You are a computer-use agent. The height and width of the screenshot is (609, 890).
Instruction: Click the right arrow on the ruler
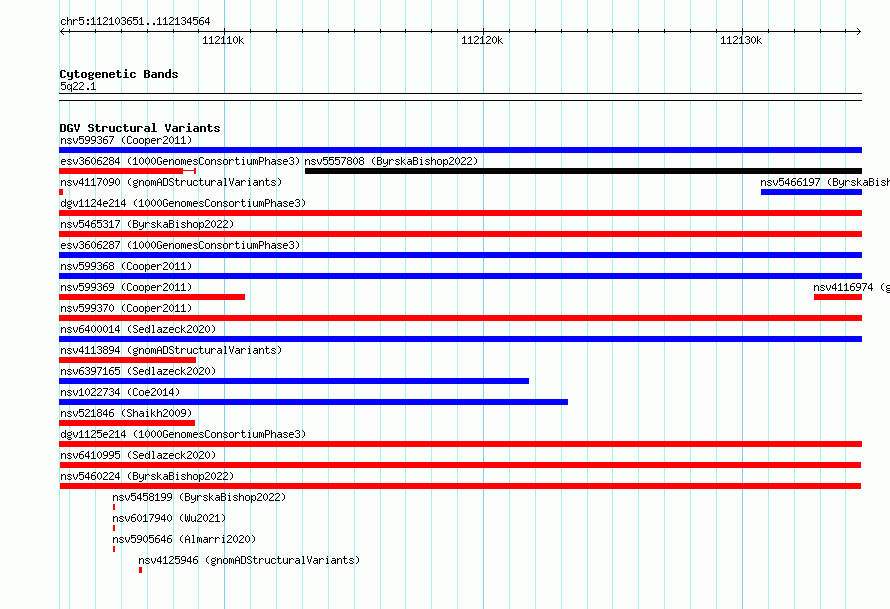pyautogui.click(x=859, y=31)
